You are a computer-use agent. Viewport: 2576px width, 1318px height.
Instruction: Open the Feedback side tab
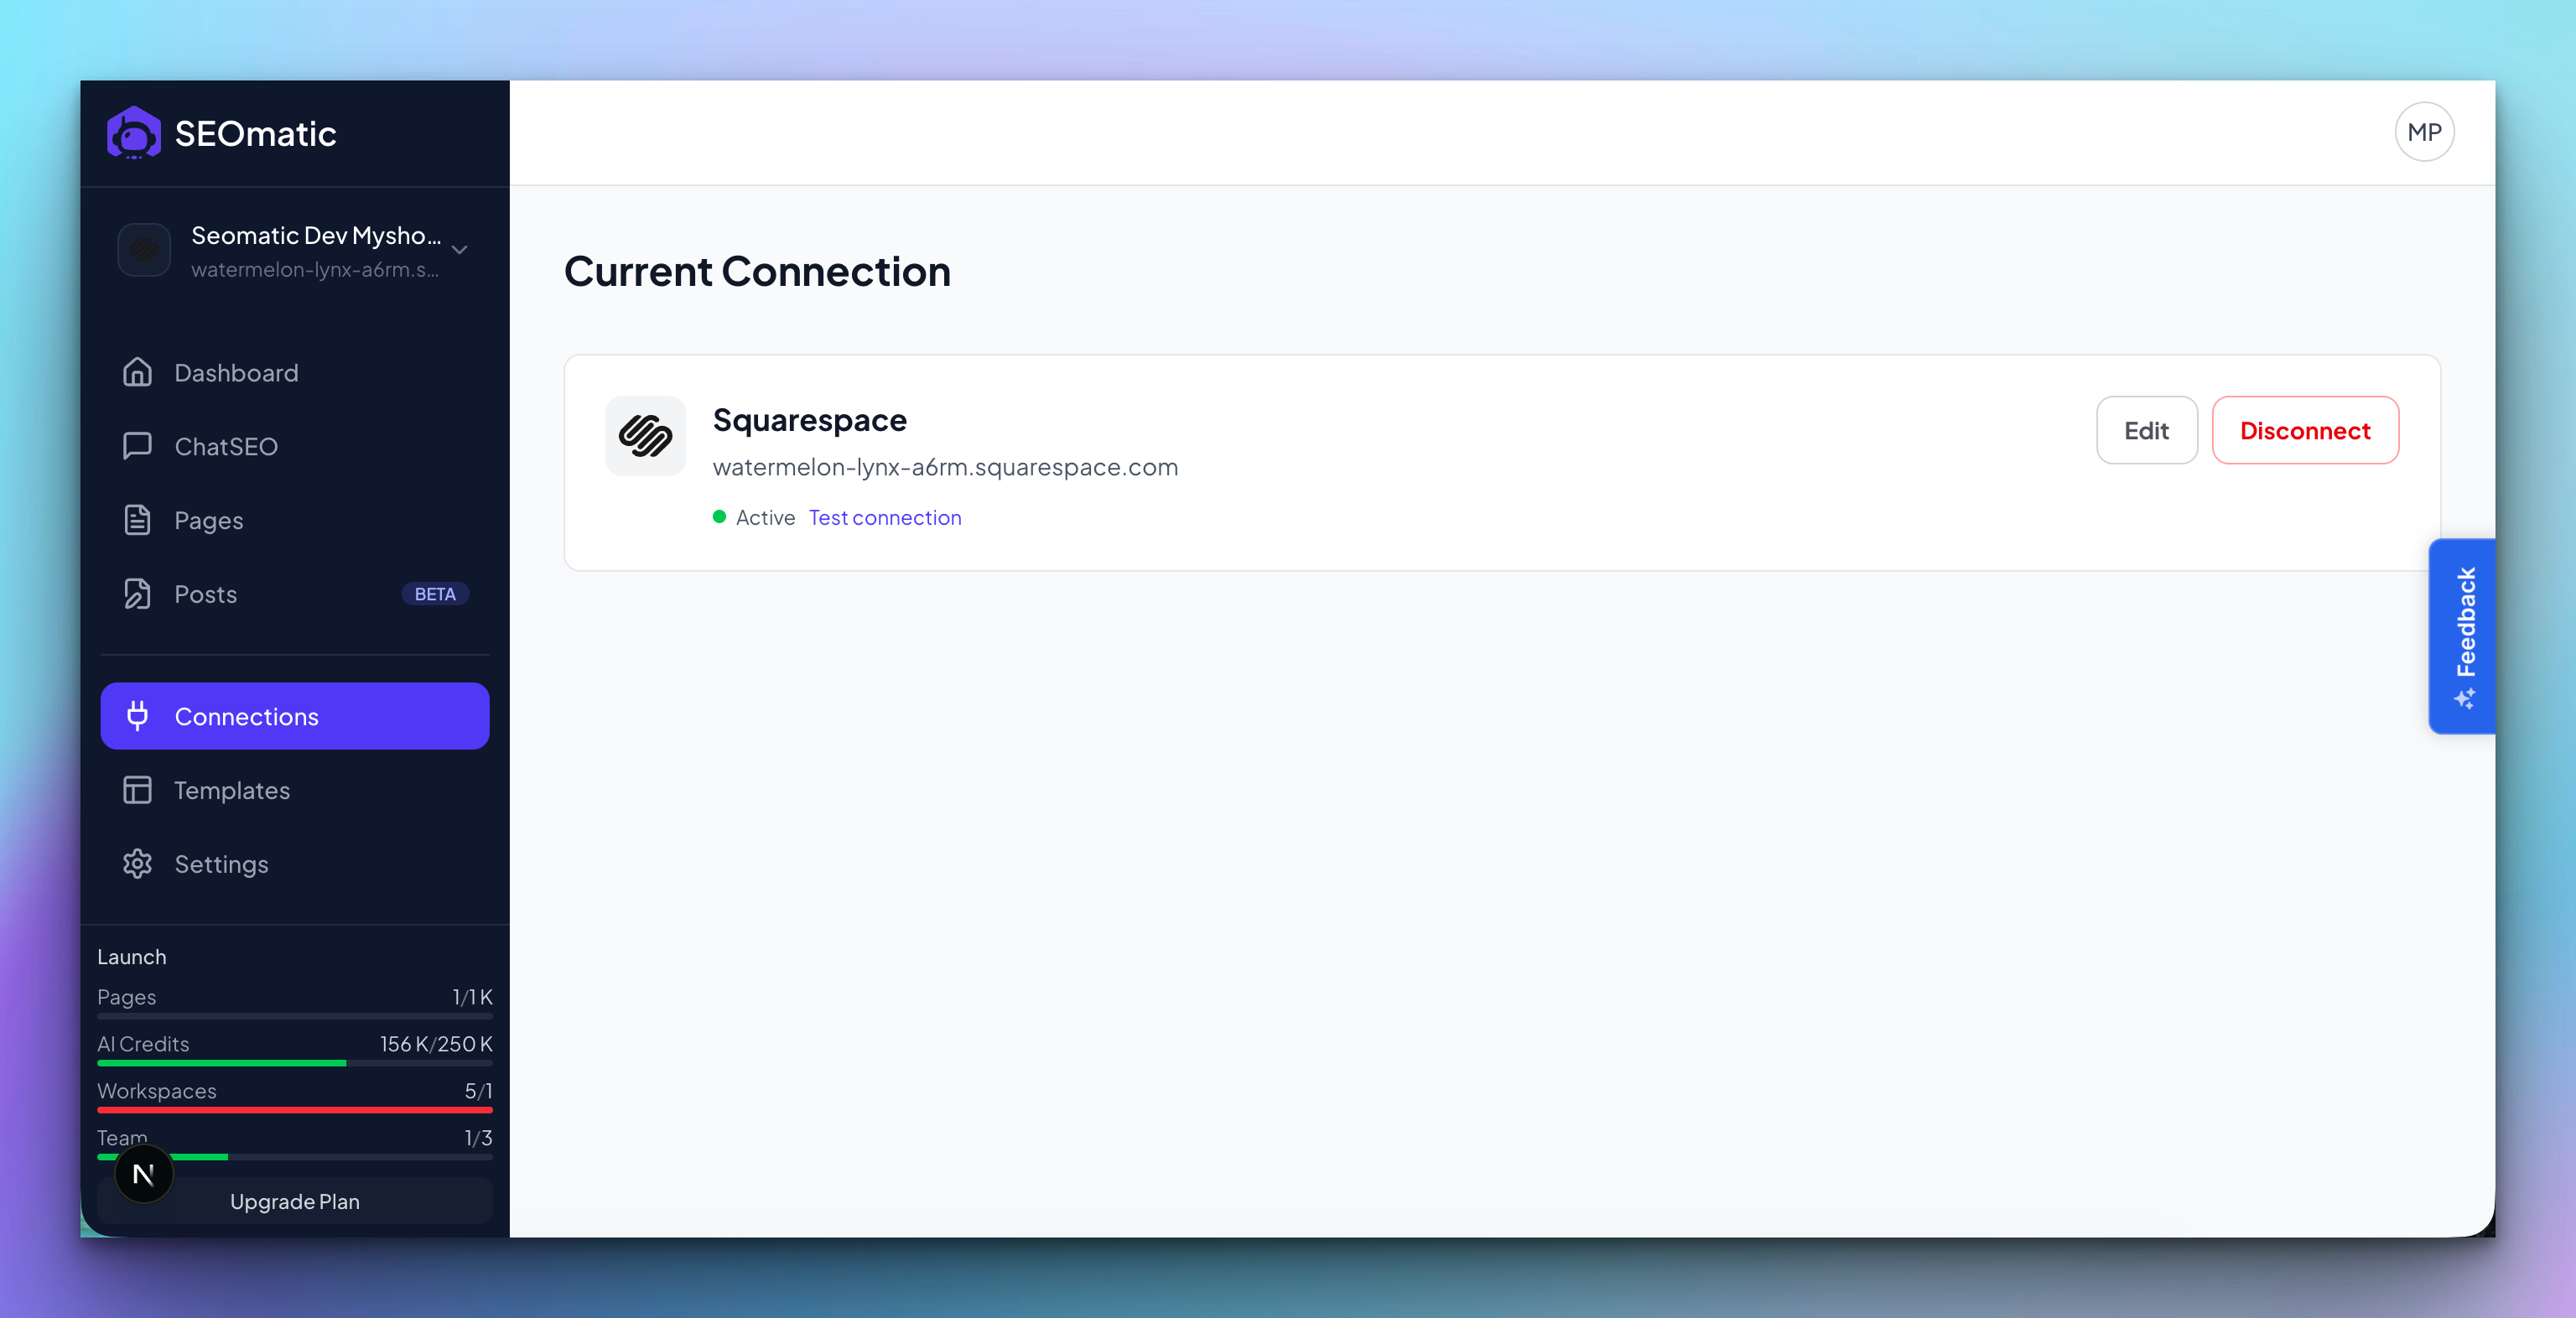tap(2462, 636)
